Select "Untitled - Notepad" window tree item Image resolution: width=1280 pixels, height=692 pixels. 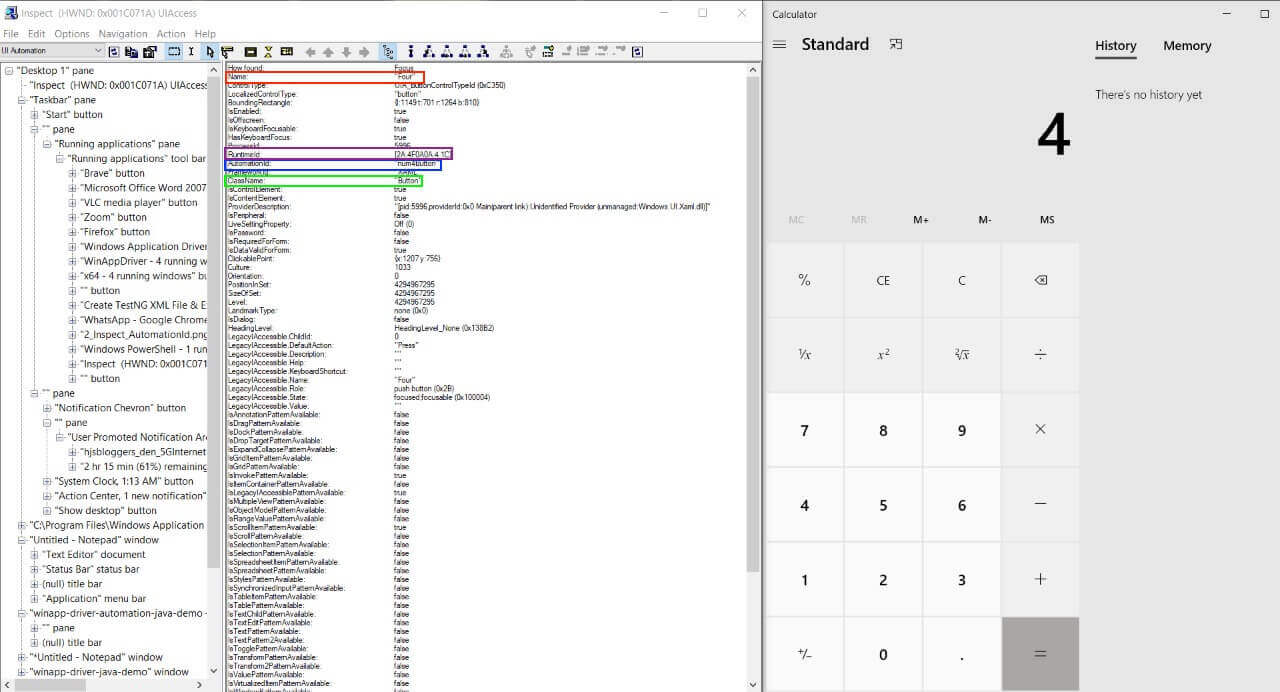[94, 540]
